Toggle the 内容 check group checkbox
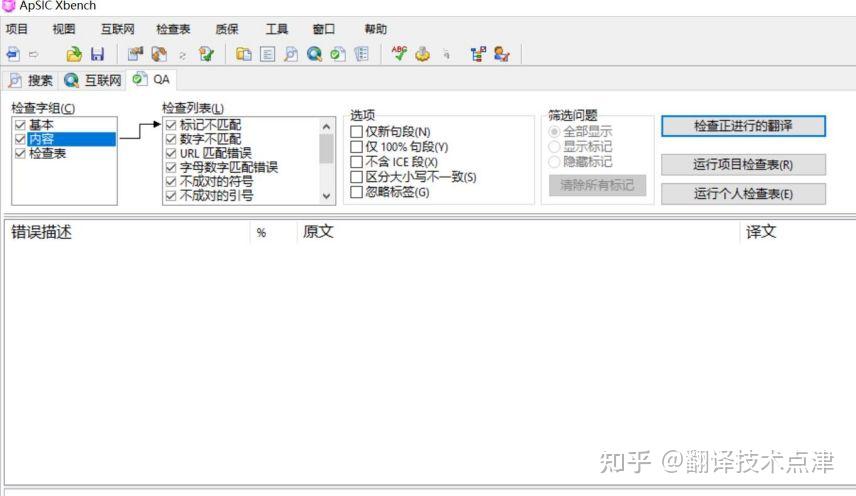Viewport: 856px width, 496px height. (20, 139)
